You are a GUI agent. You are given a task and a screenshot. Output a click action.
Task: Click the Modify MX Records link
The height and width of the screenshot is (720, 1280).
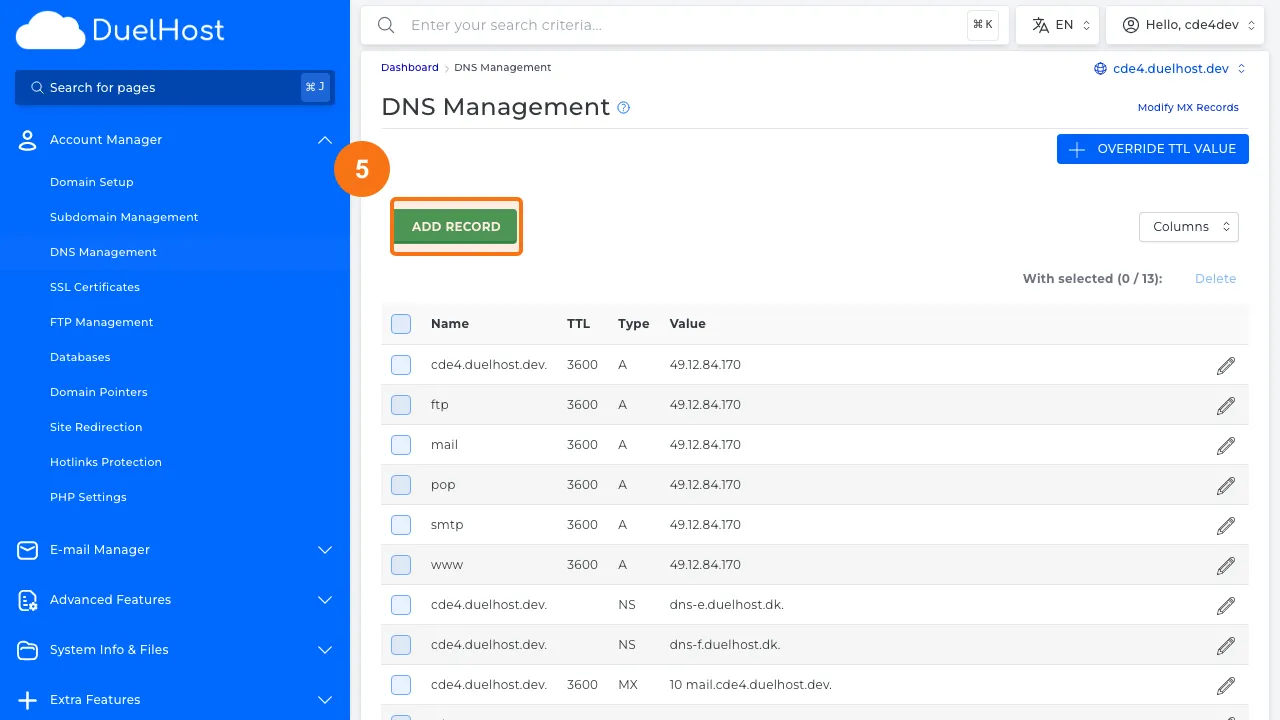click(1188, 108)
